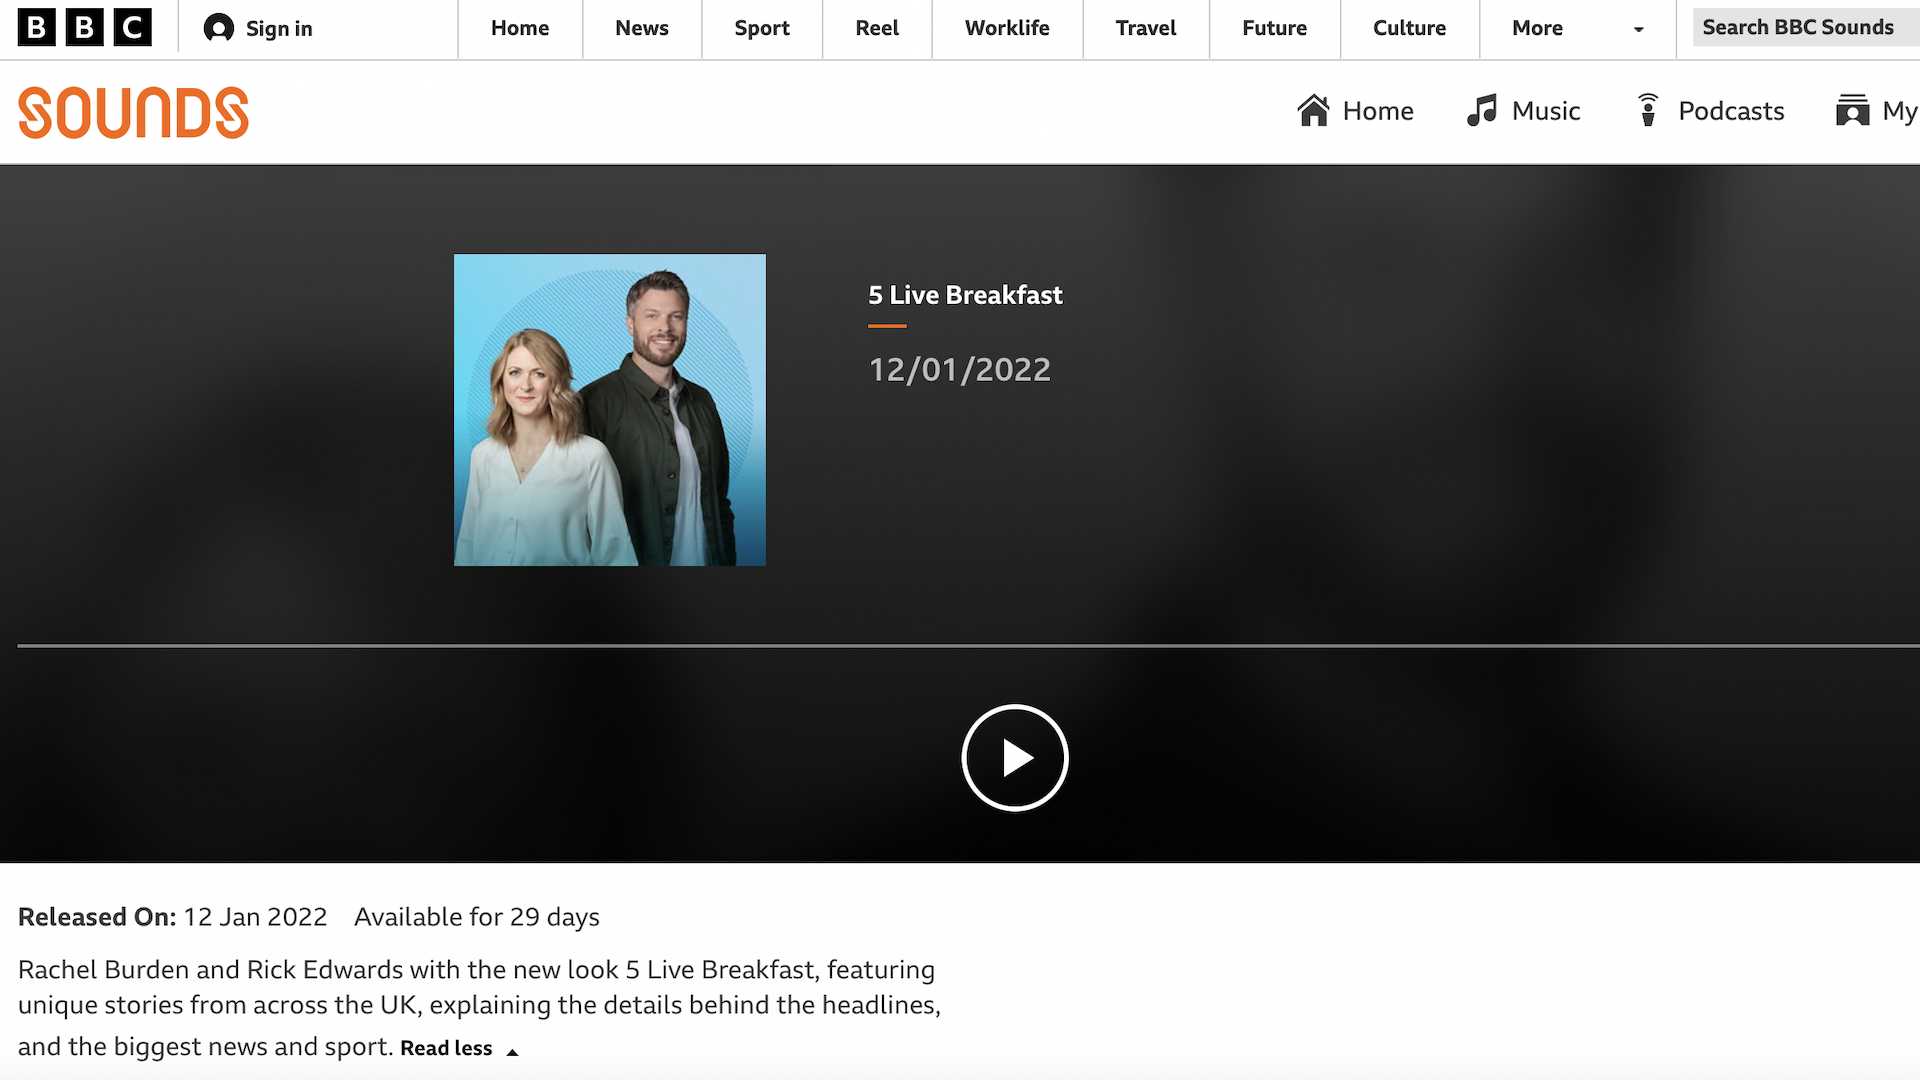The image size is (1920, 1080).
Task: Click the Read less arrow icon
Action: click(512, 1052)
